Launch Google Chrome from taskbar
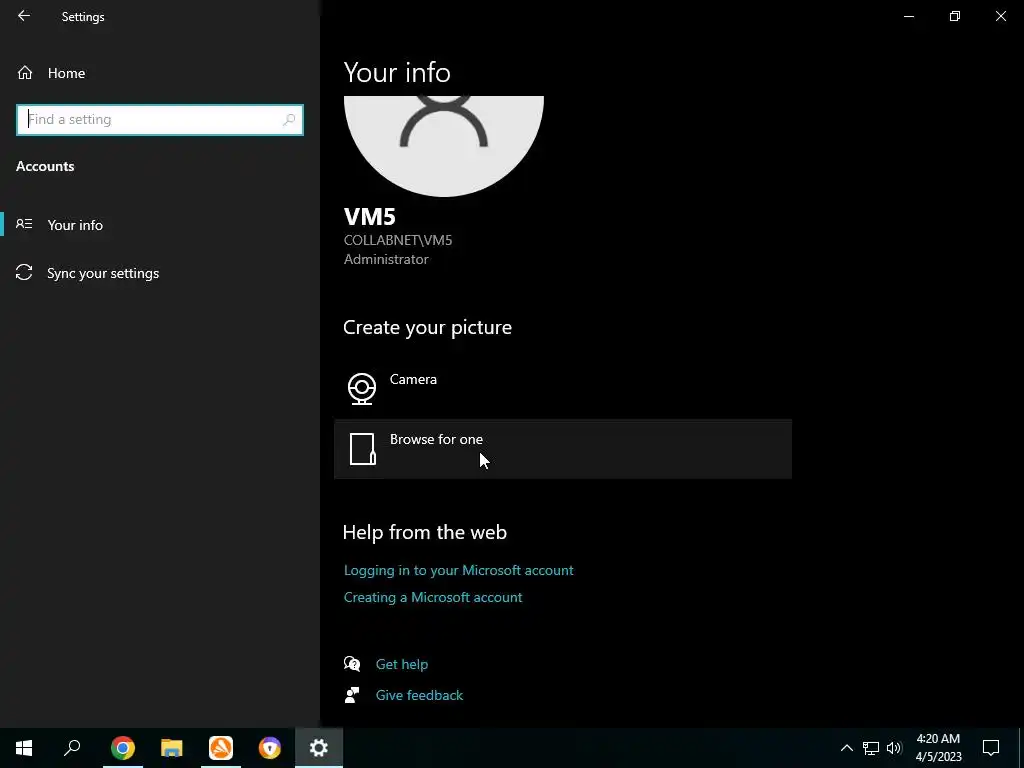This screenshot has height=768, width=1024. coord(123,748)
